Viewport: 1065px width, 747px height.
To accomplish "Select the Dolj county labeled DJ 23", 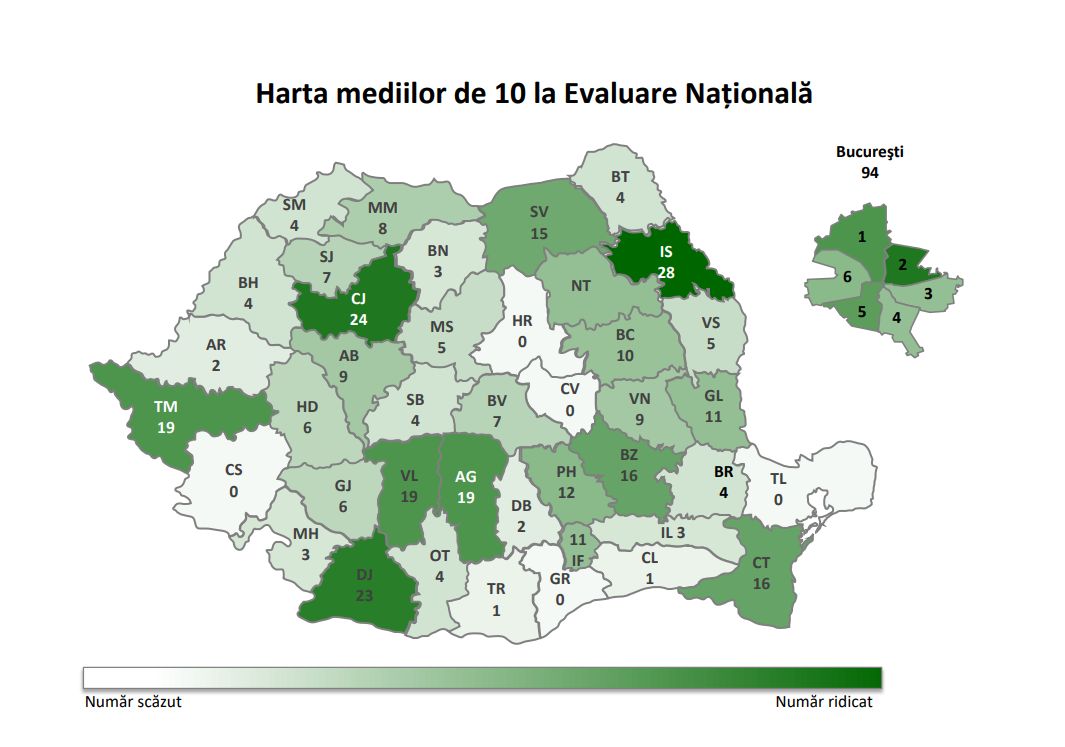I will (x=363, y=585).
